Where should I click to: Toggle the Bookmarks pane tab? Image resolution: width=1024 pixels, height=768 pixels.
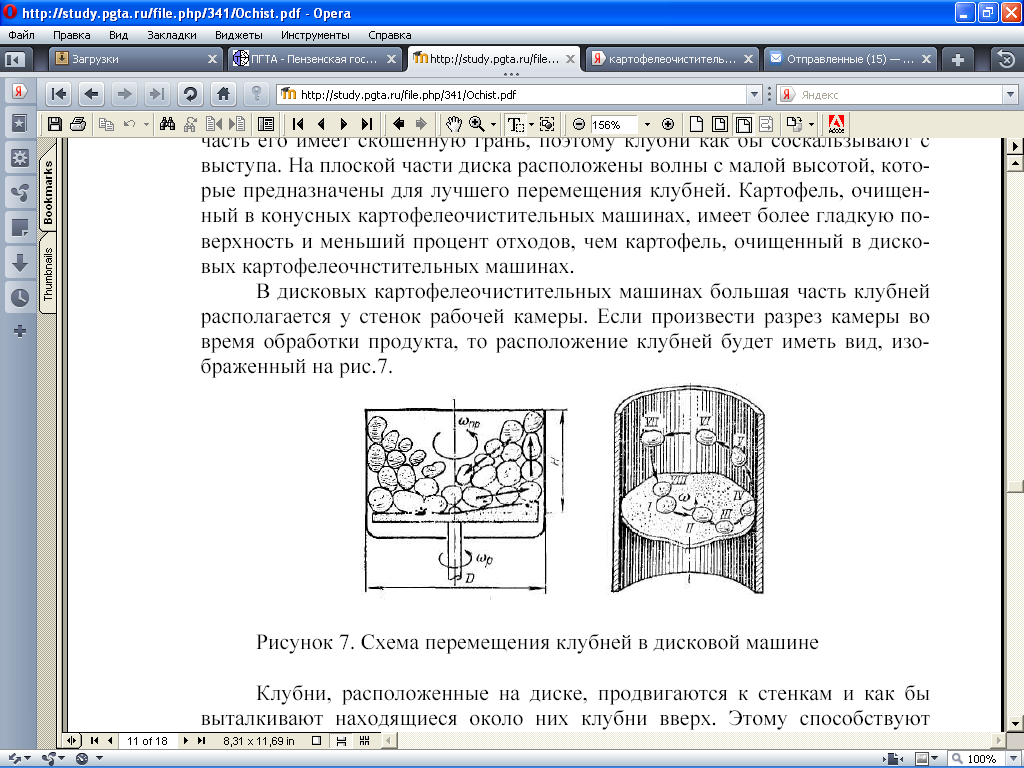tap(48, 192)
